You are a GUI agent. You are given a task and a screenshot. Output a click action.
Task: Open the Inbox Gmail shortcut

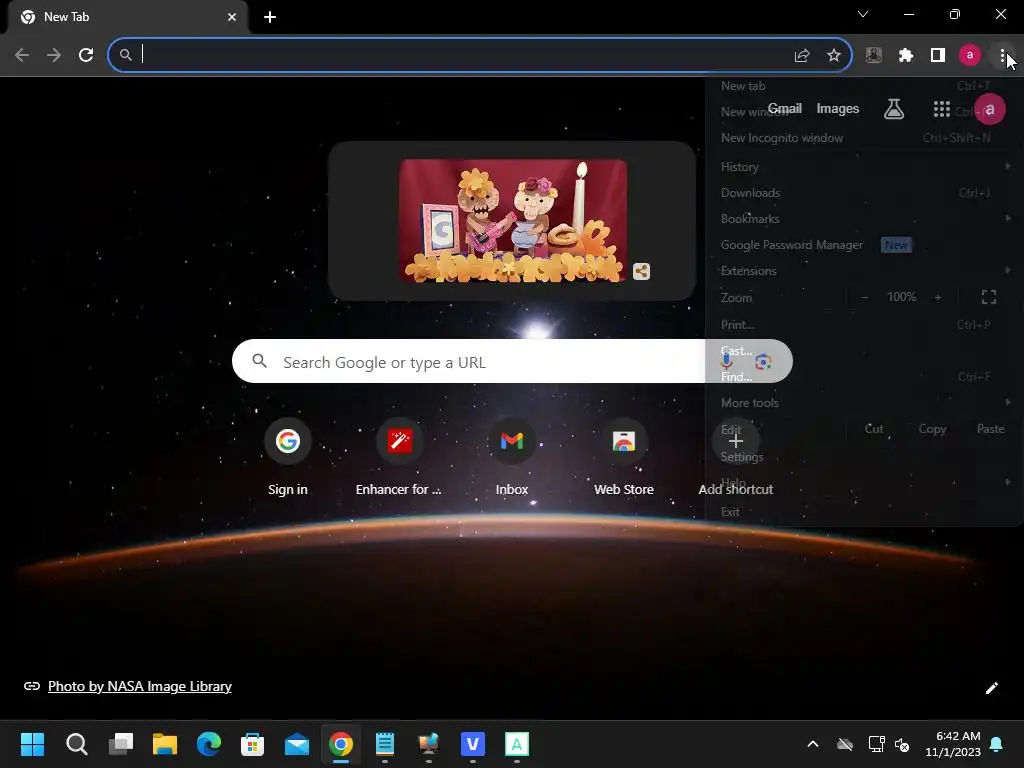(512, 457)
